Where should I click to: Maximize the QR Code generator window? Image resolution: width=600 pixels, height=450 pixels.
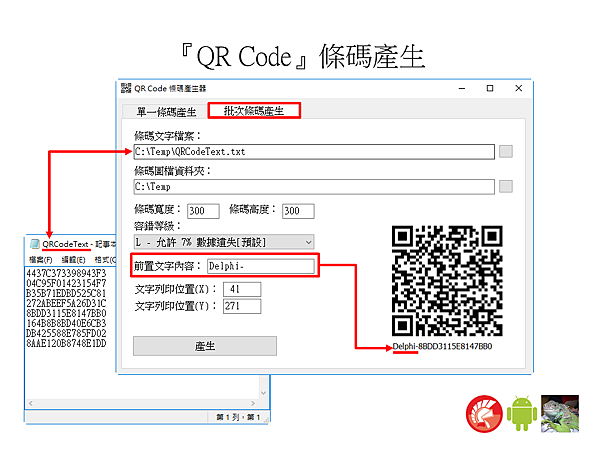tap(490, 88)
